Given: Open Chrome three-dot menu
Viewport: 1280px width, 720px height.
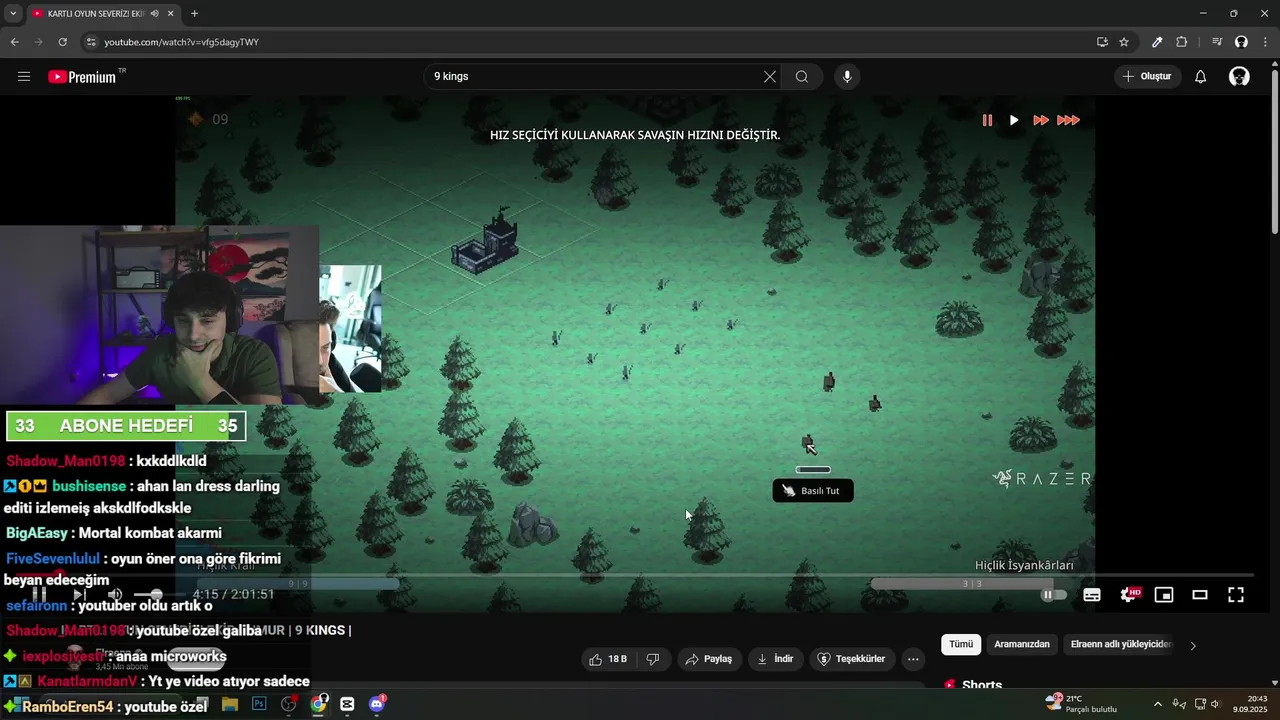Looking at the screenshot, I should pos(1266,42).
